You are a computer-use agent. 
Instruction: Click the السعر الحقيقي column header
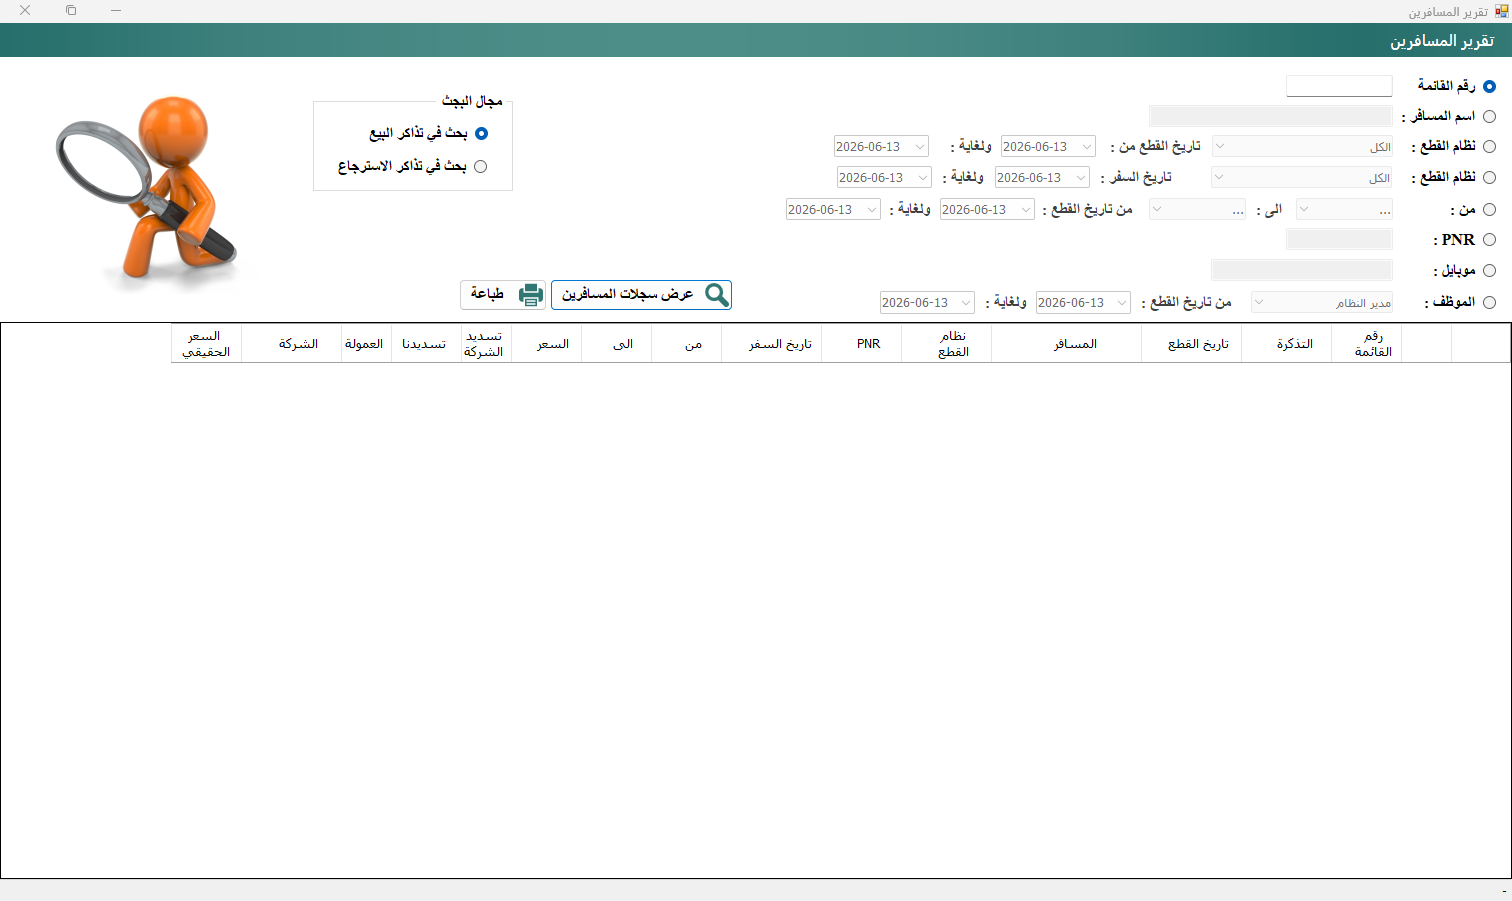coord(206,343)
